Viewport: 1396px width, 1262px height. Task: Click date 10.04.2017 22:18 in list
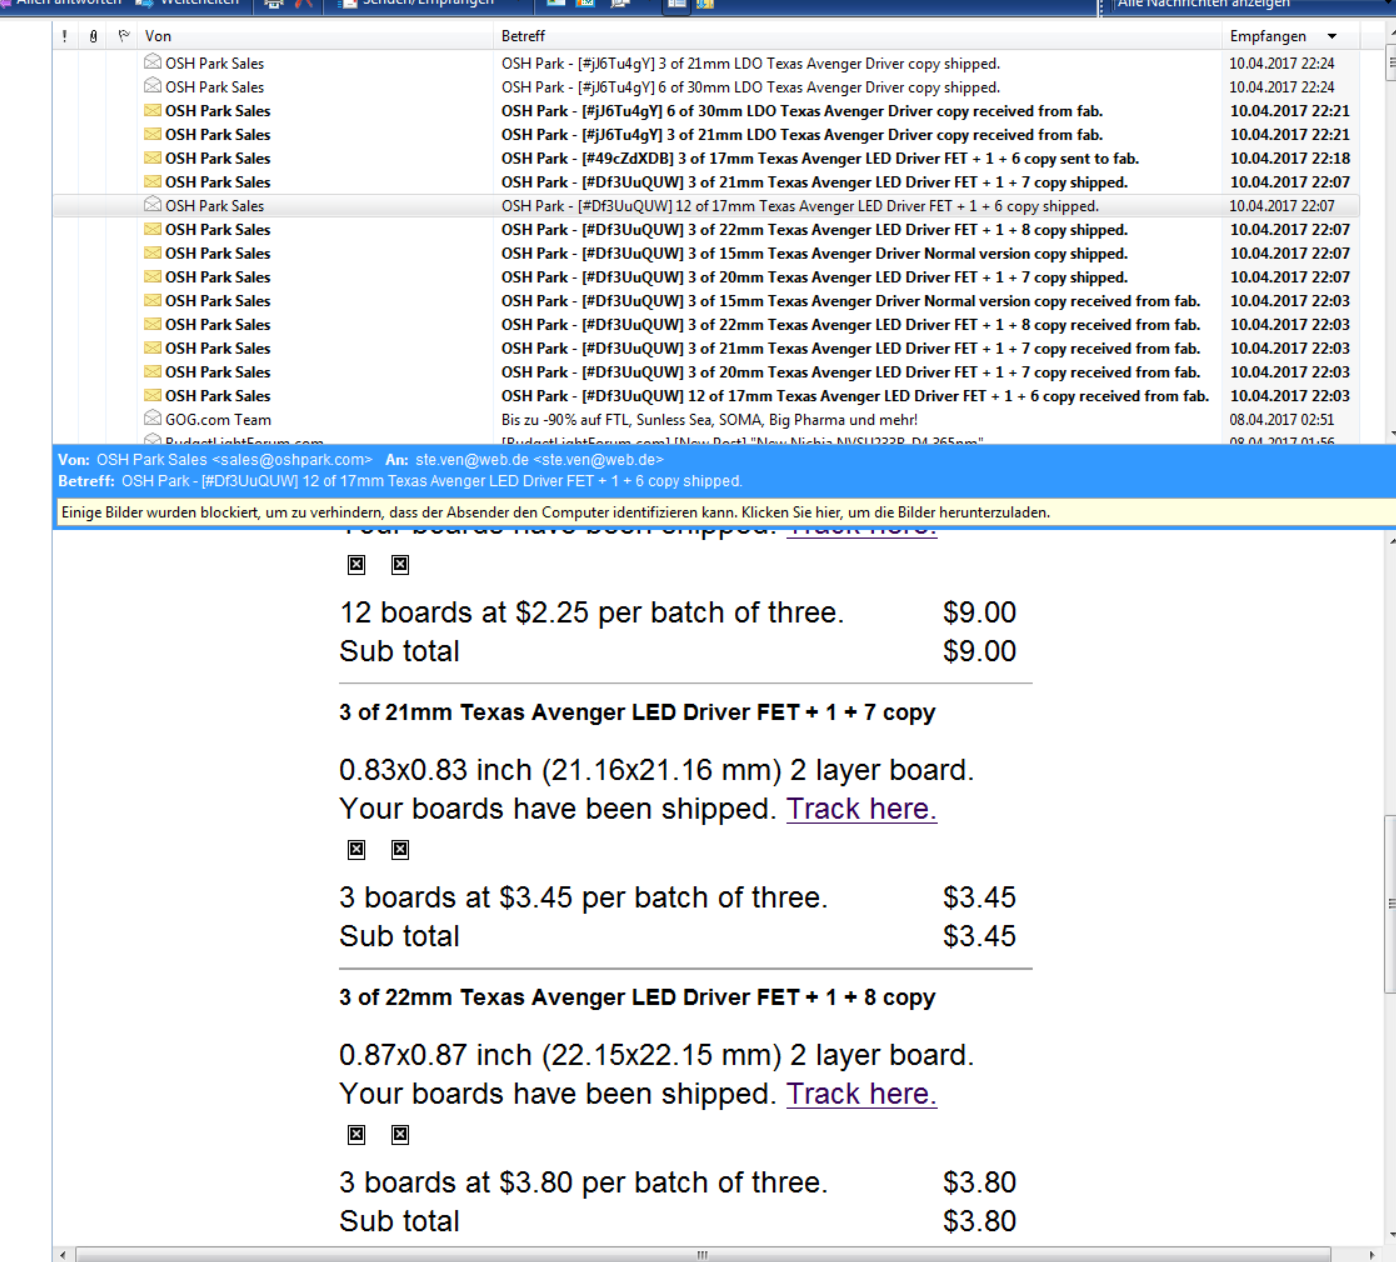1290,158
